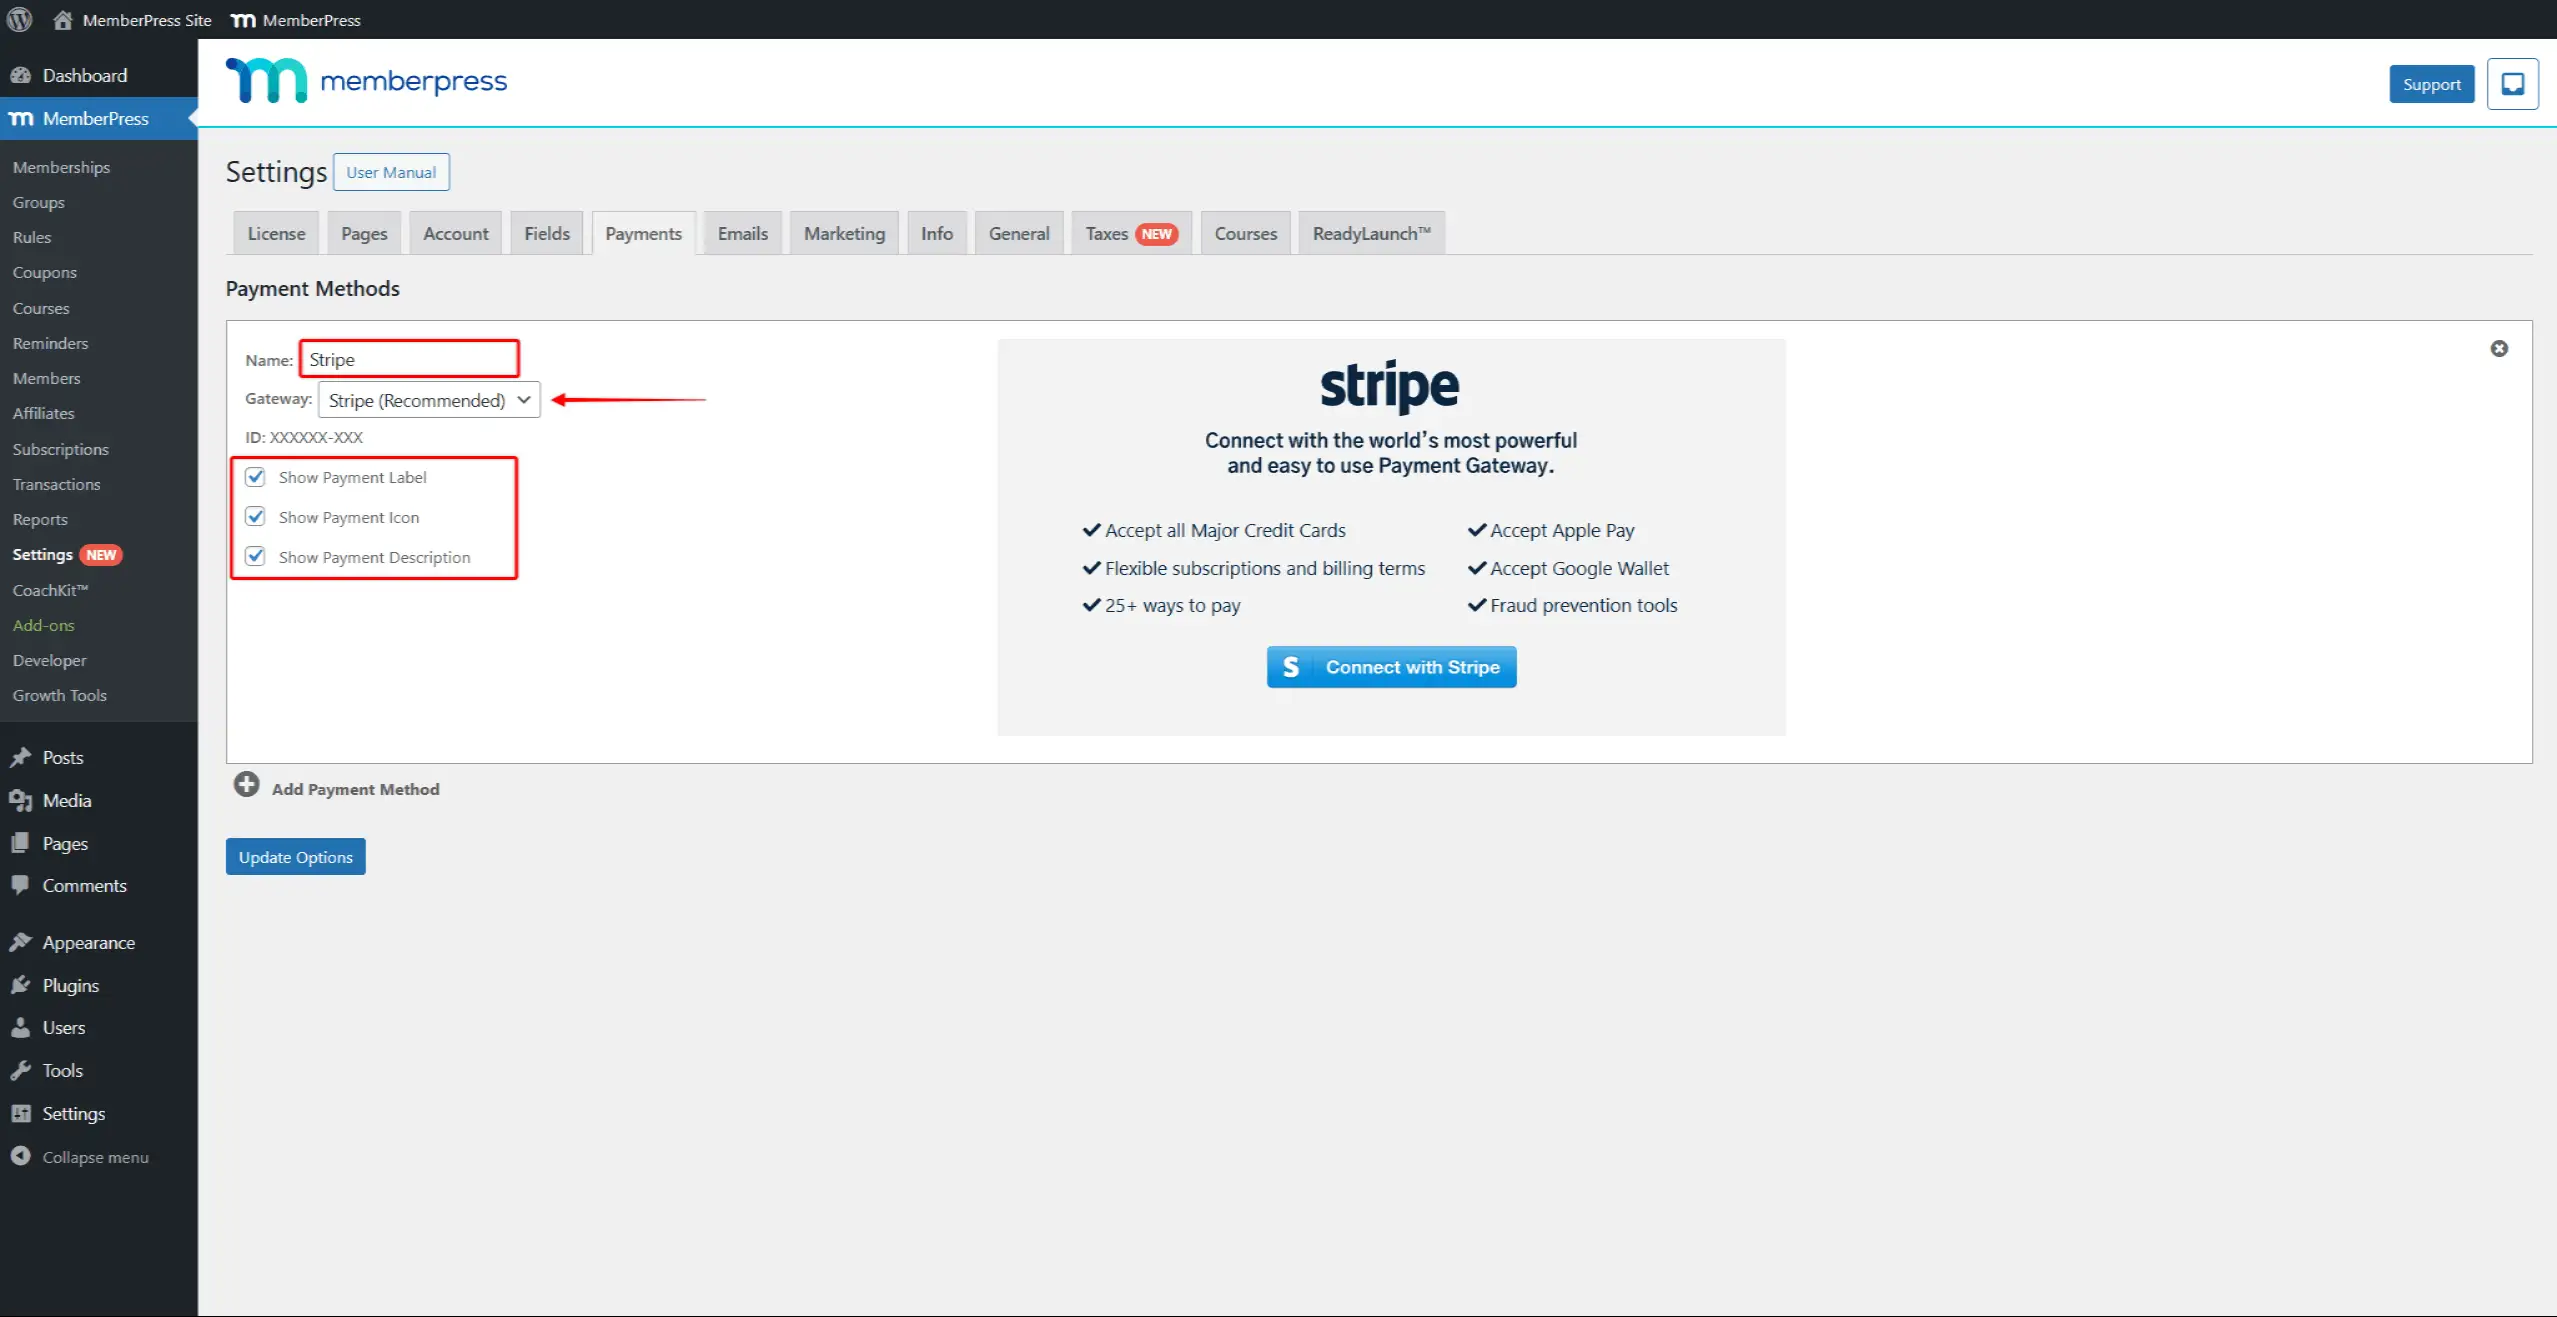This screenshot has width=2557, height=1317.
Task: Open Courses in the sidebar submenu
Action: (41, 308)
